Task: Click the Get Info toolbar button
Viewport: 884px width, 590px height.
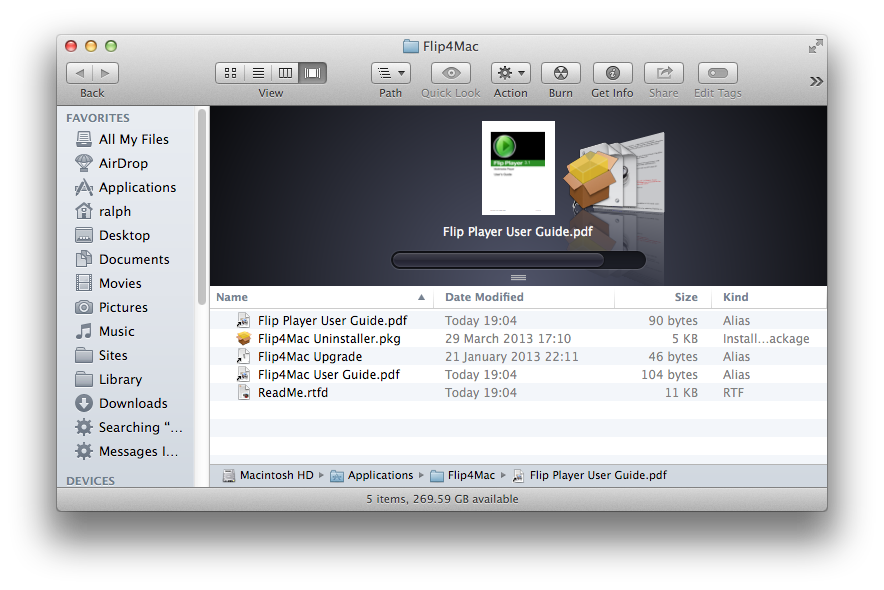Action: (x=612, y=73)
